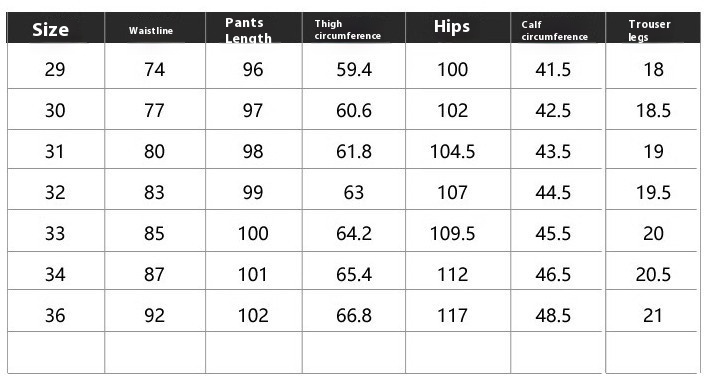Select the waistline value 77

coord(154,111)
